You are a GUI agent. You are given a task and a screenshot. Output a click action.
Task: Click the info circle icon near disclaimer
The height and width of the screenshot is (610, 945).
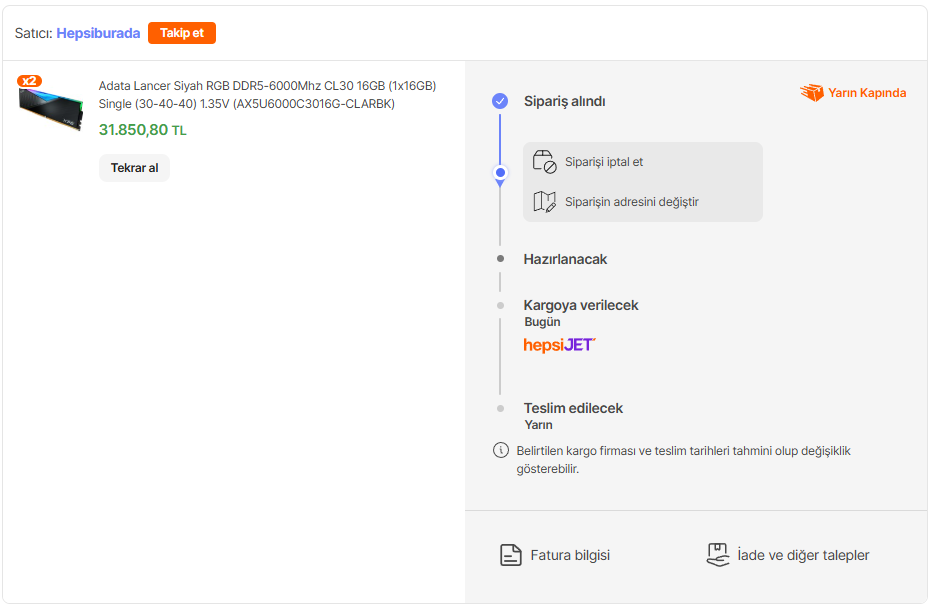tap(501, 450)
